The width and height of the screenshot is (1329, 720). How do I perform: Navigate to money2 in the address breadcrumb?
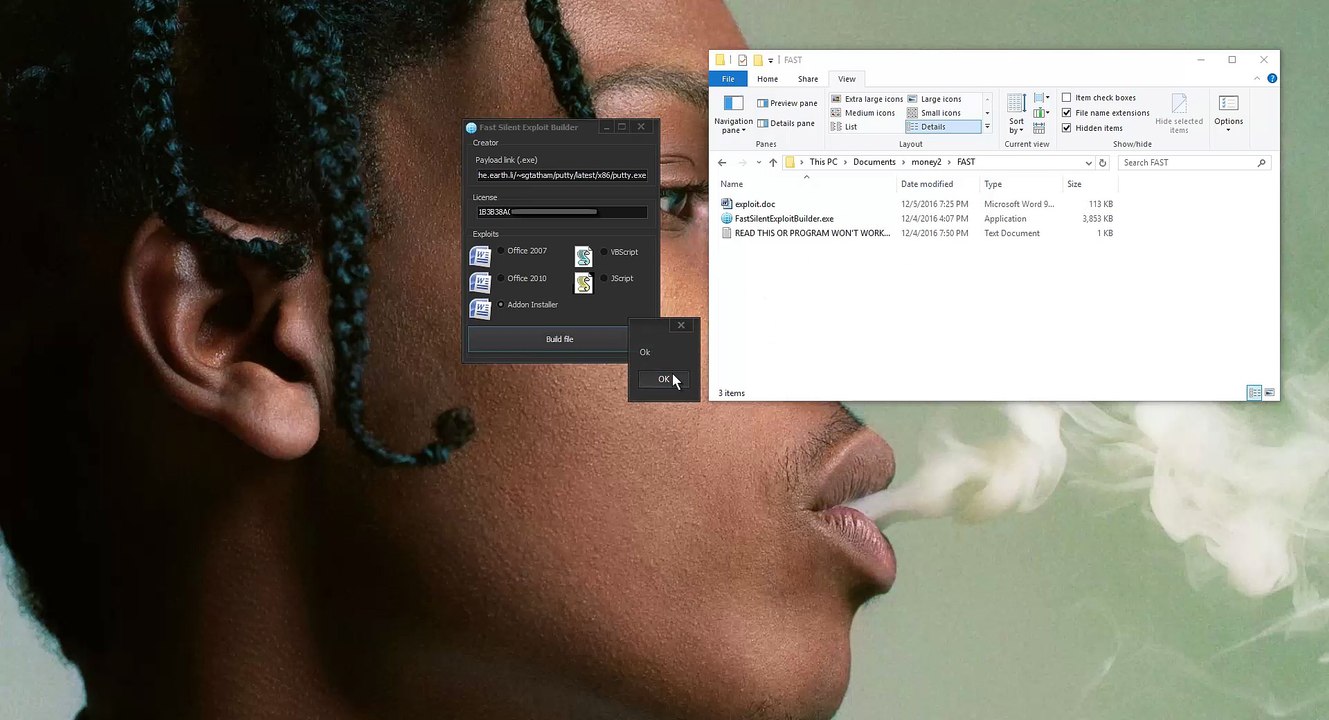926,162
